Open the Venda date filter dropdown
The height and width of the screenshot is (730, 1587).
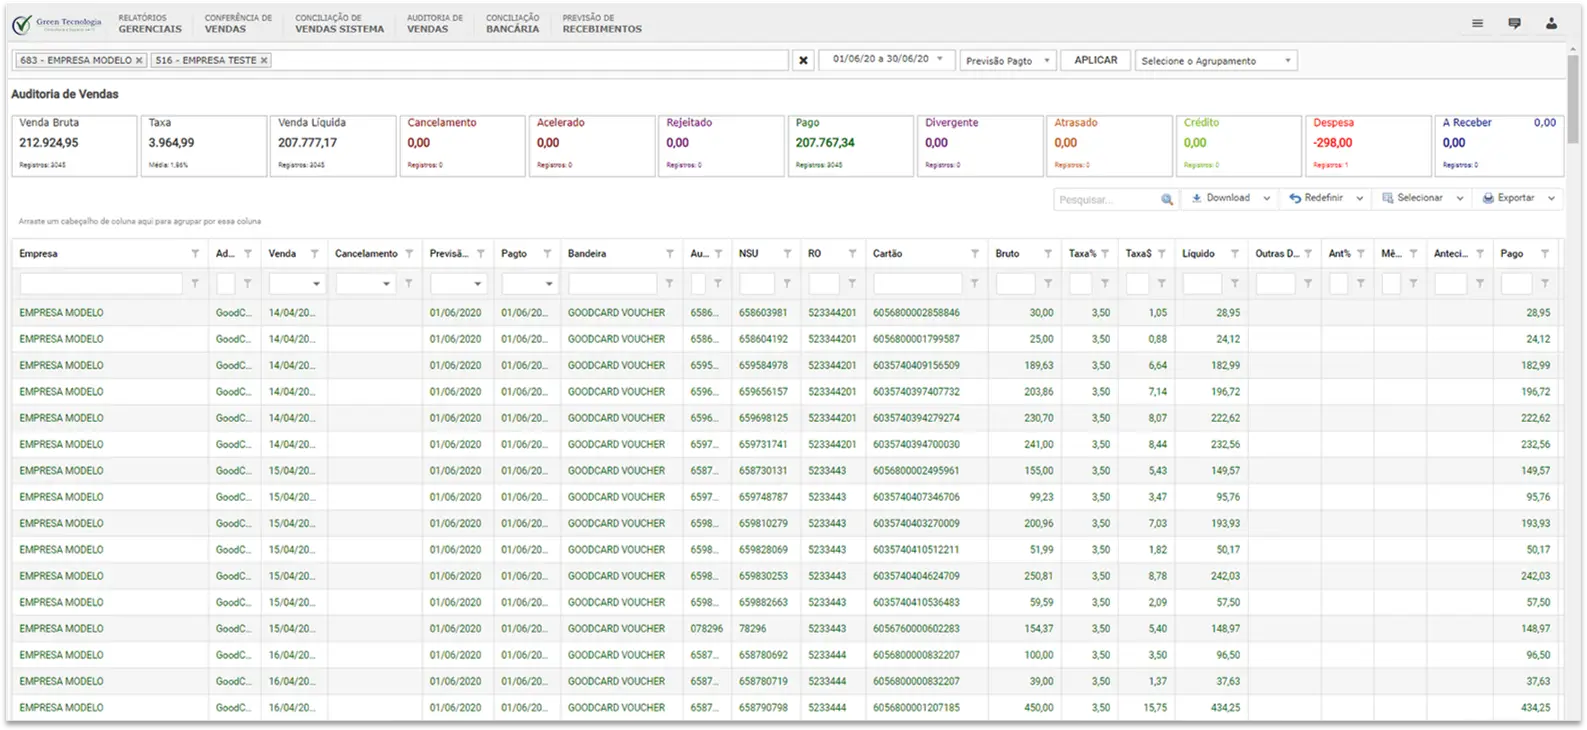pos(316,284)
